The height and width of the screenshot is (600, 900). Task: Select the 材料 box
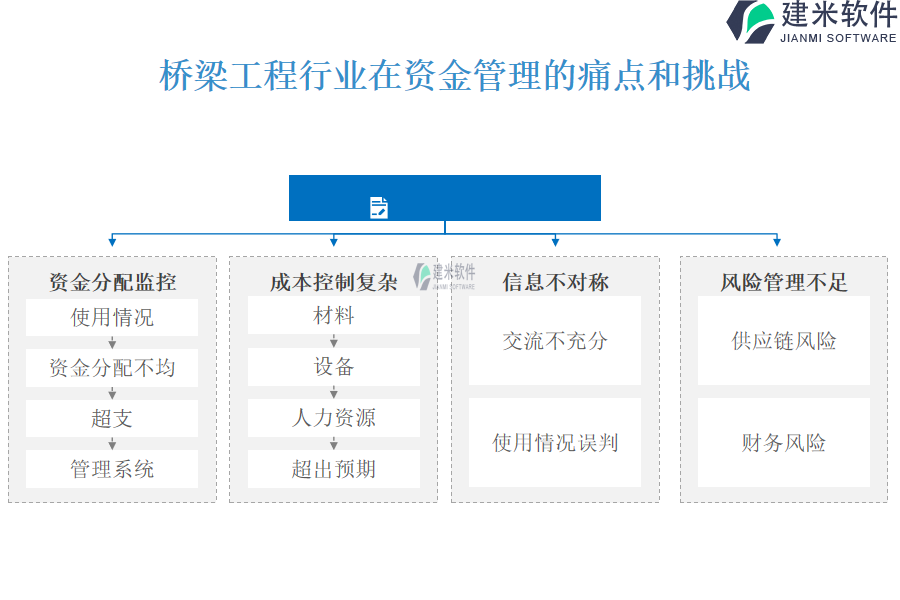pyautogui.click(x=334, y=315)
